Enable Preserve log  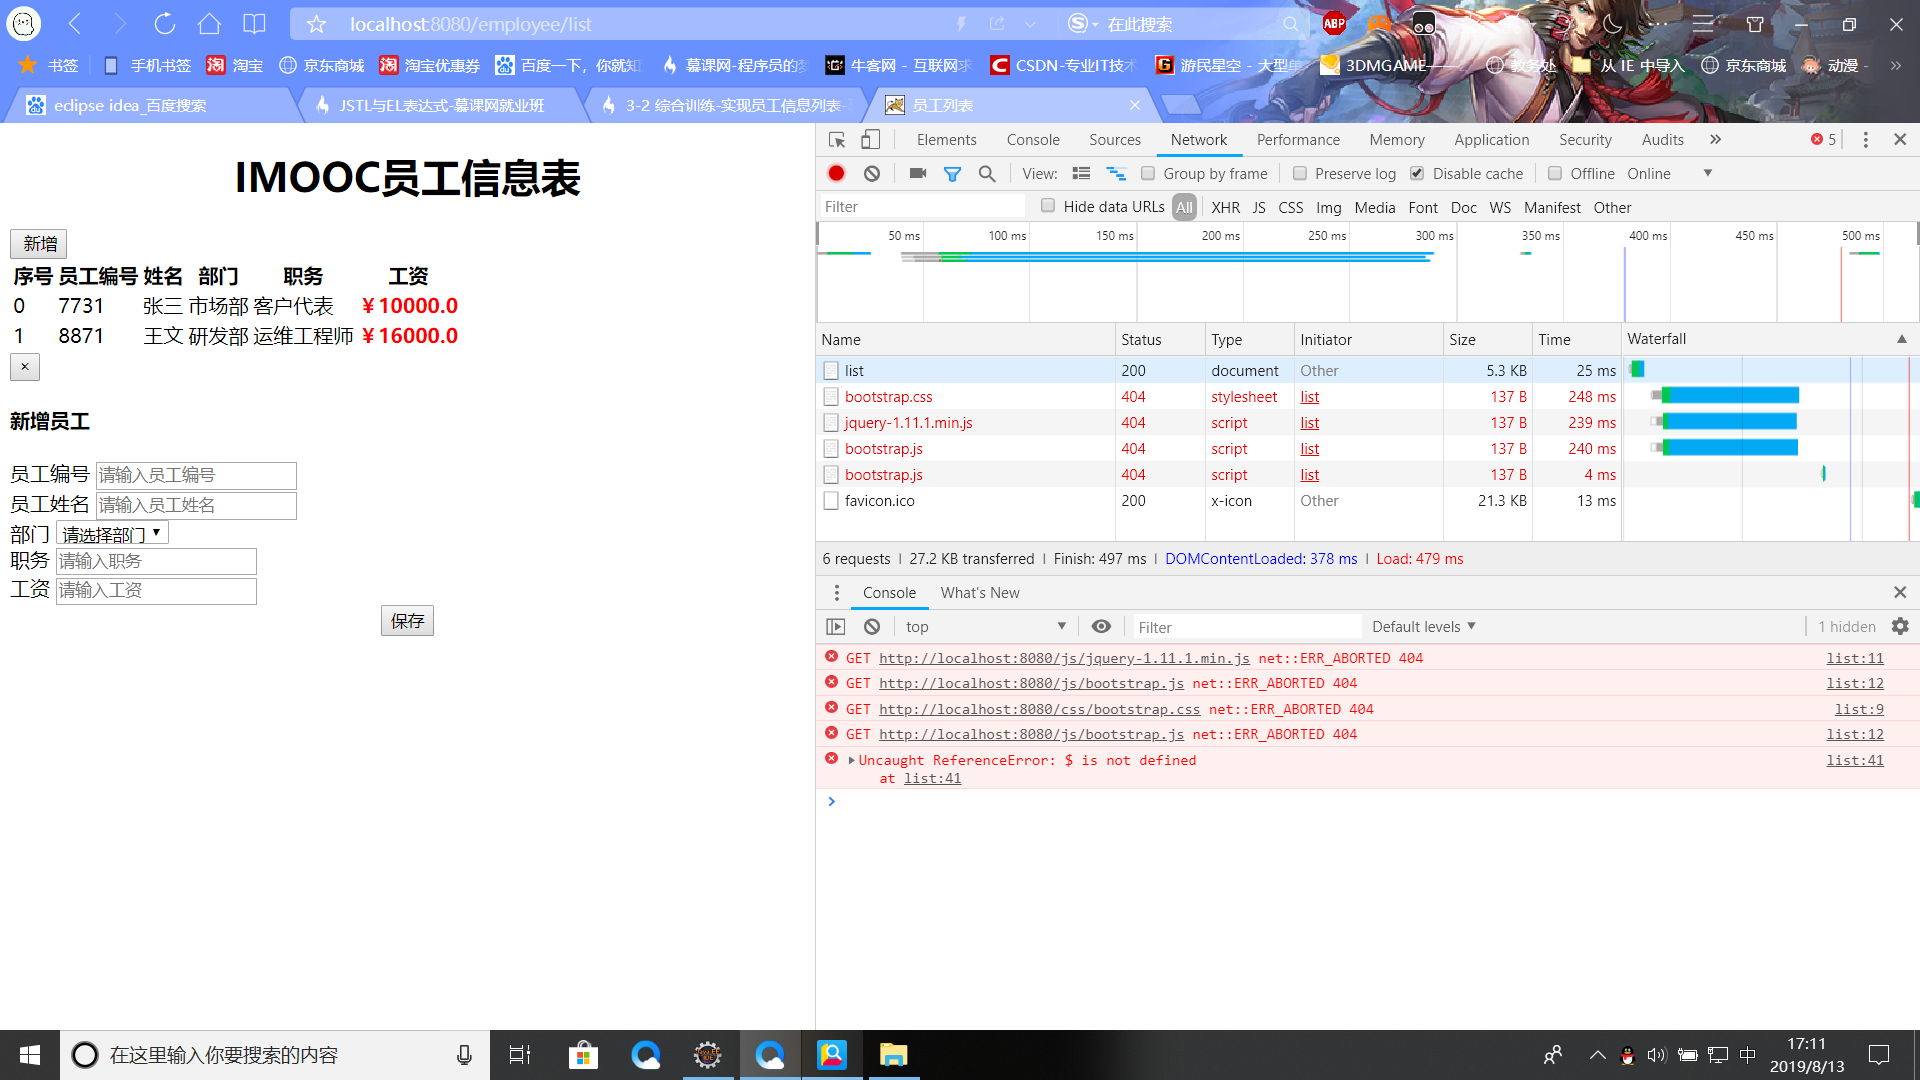point(1300,173)
